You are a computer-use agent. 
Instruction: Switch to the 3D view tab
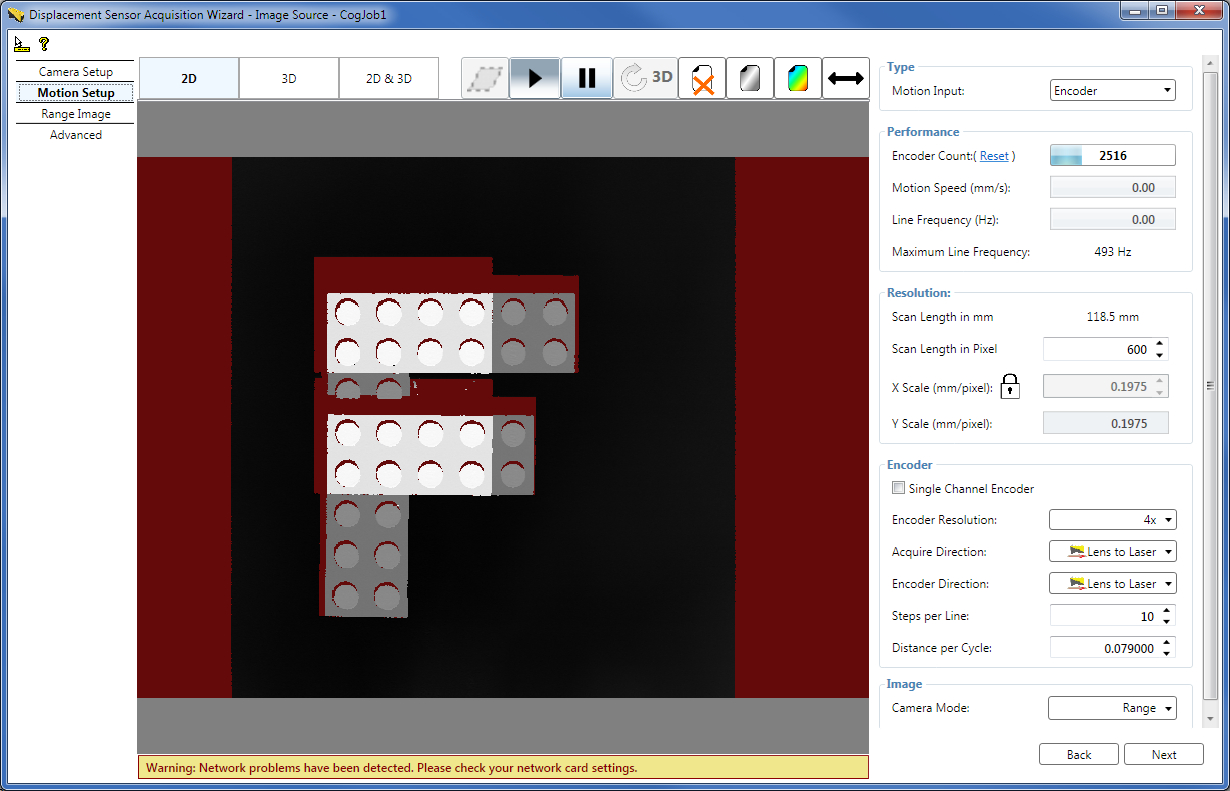coord(288,77)
